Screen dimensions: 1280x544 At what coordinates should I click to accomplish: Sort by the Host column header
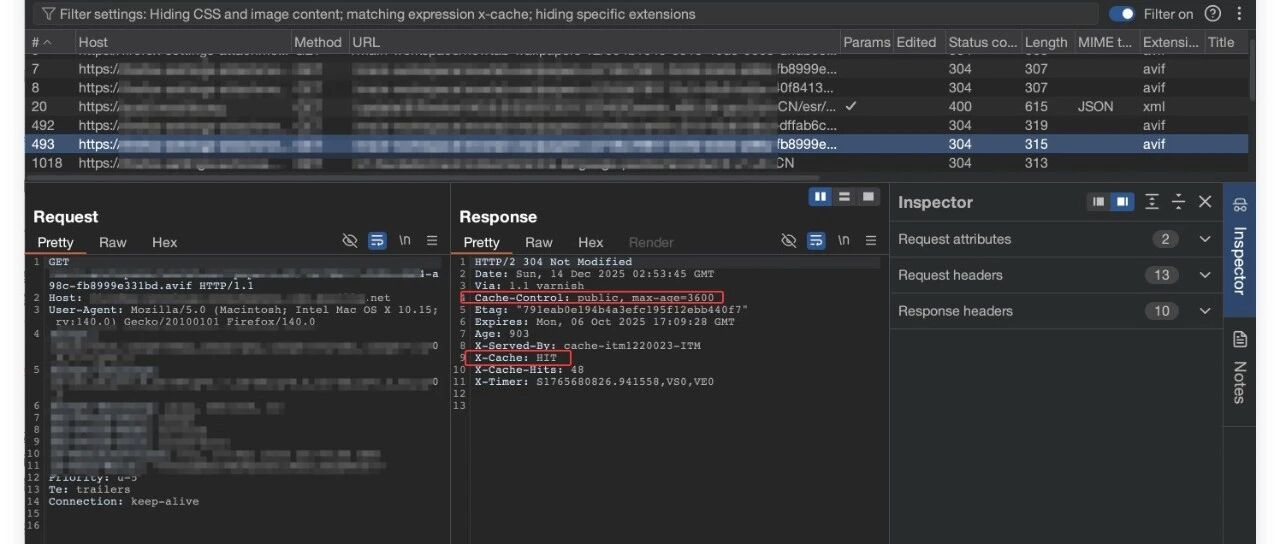click(x=93, y=42)
